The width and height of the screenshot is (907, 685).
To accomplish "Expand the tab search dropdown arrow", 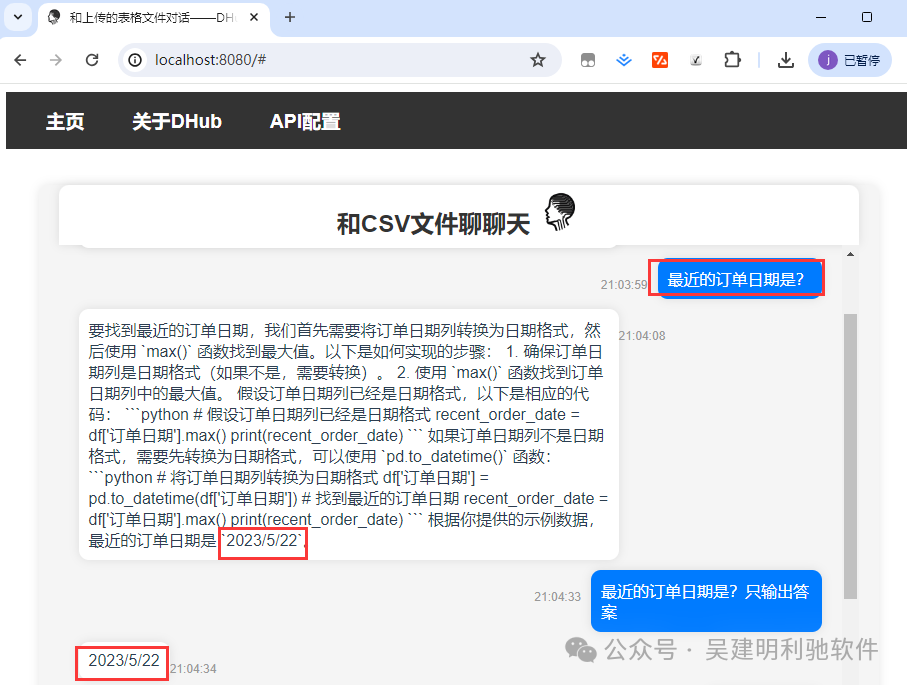I will (17, 17).
